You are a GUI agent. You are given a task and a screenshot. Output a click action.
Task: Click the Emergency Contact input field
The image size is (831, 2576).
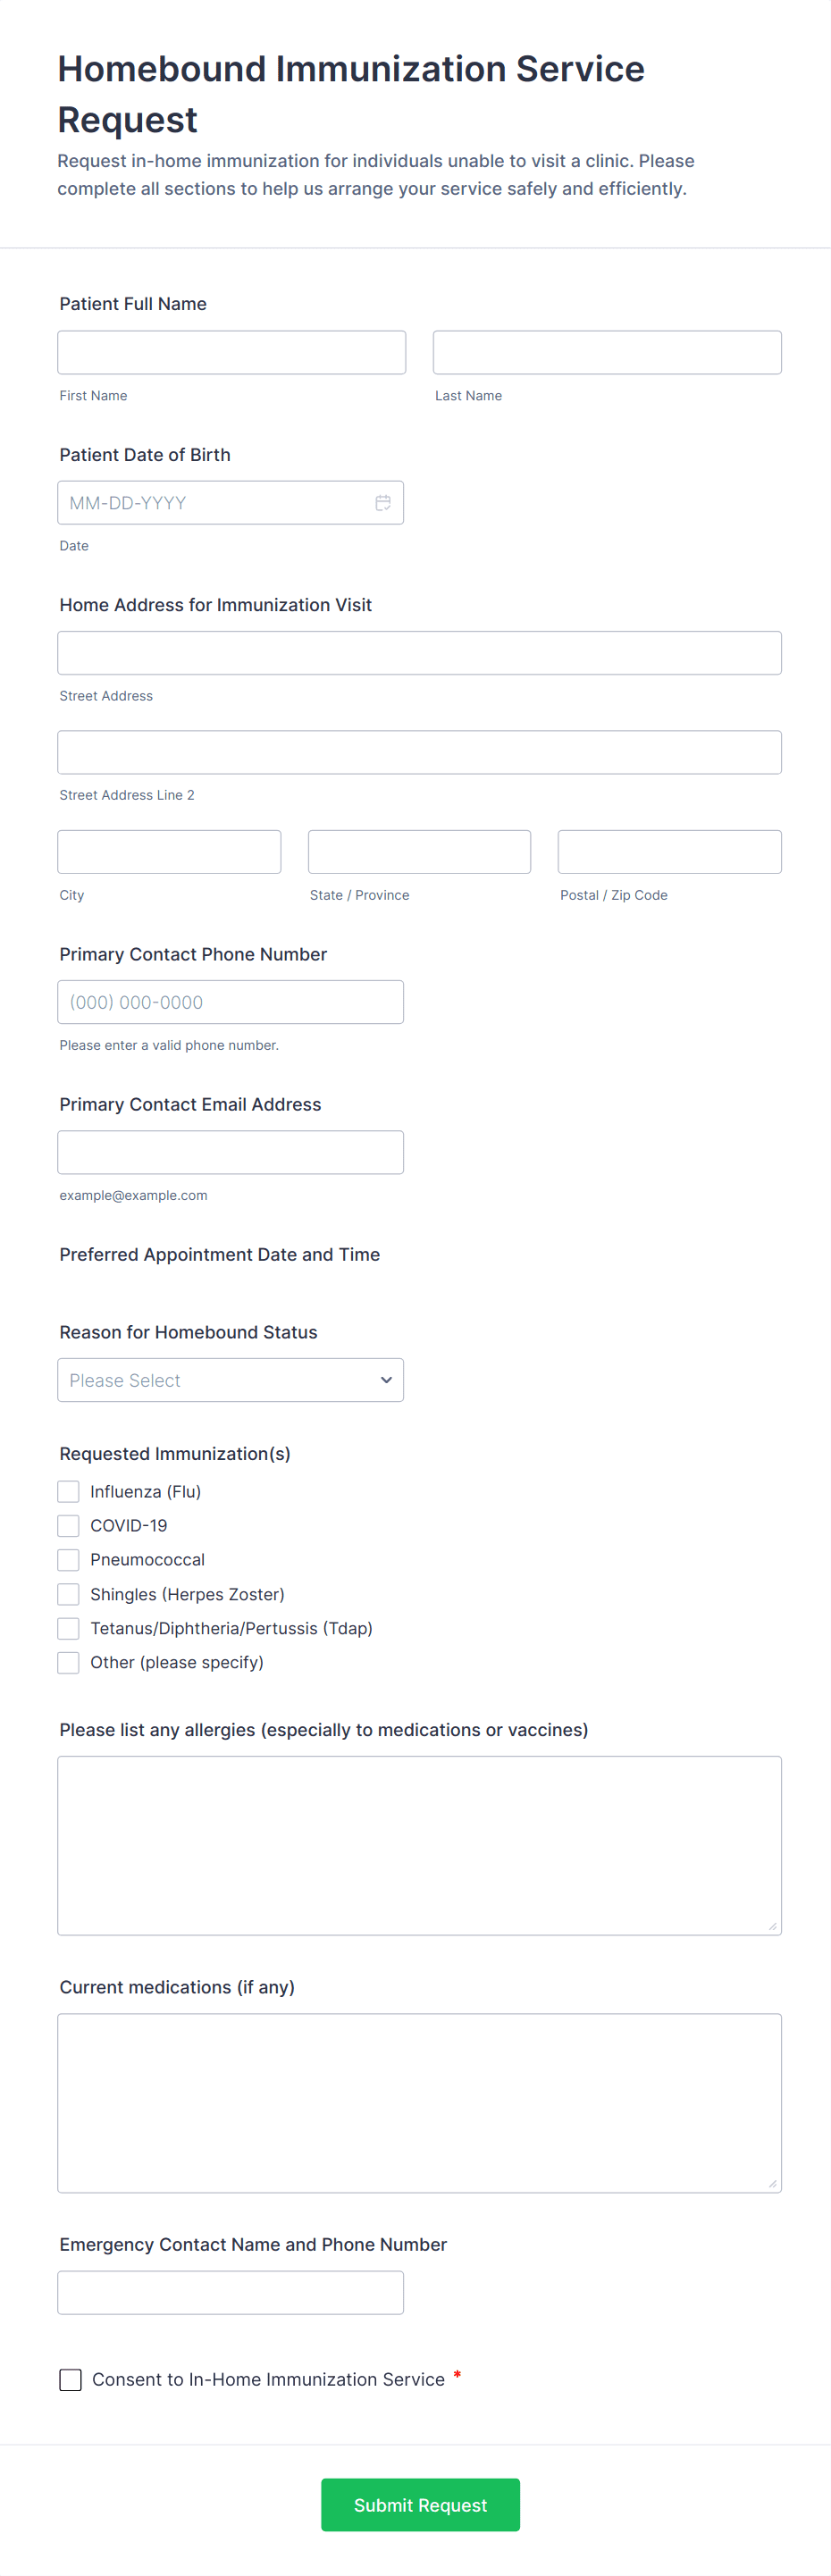pos(230,2292)
